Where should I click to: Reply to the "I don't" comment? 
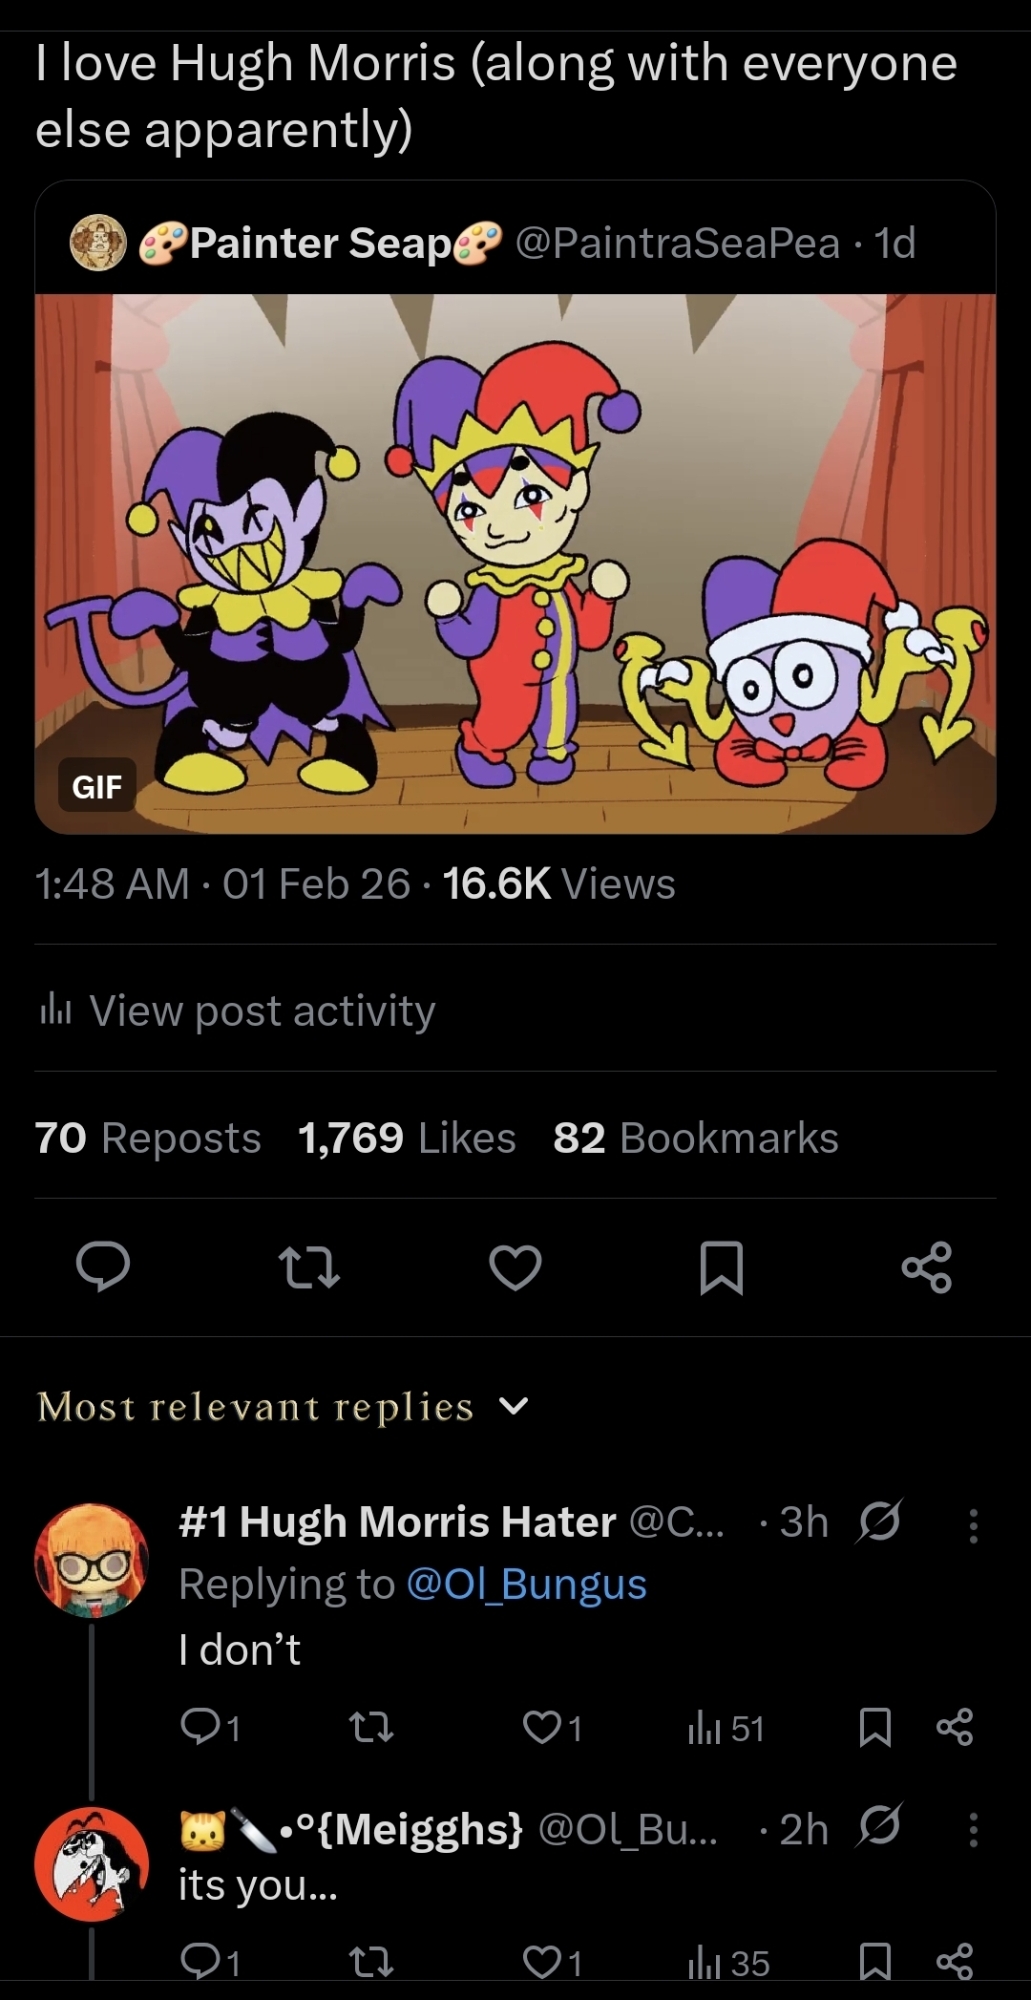tap(197, 1727)
